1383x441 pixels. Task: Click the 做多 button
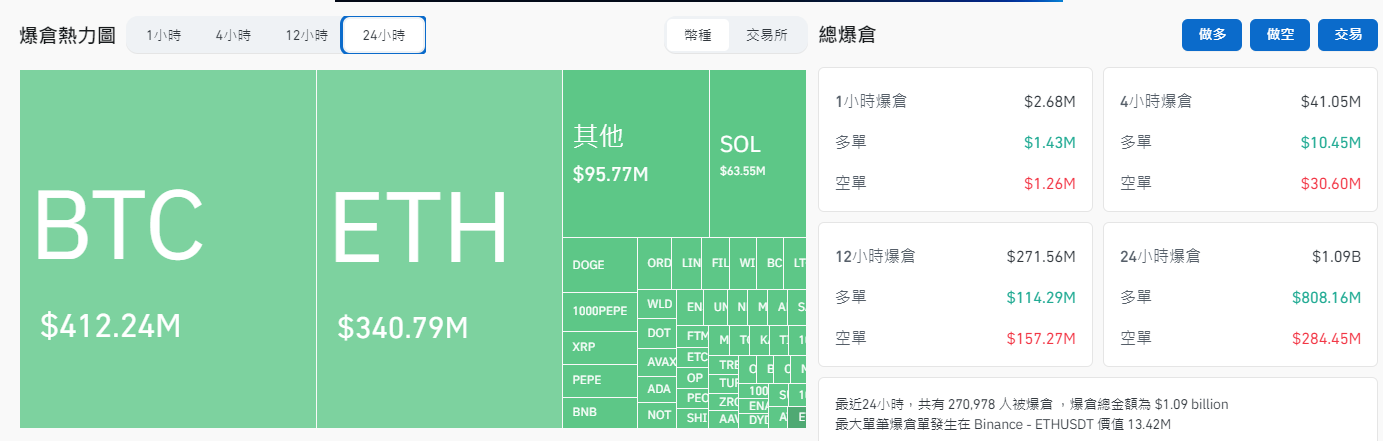[x=1212, y=34]
